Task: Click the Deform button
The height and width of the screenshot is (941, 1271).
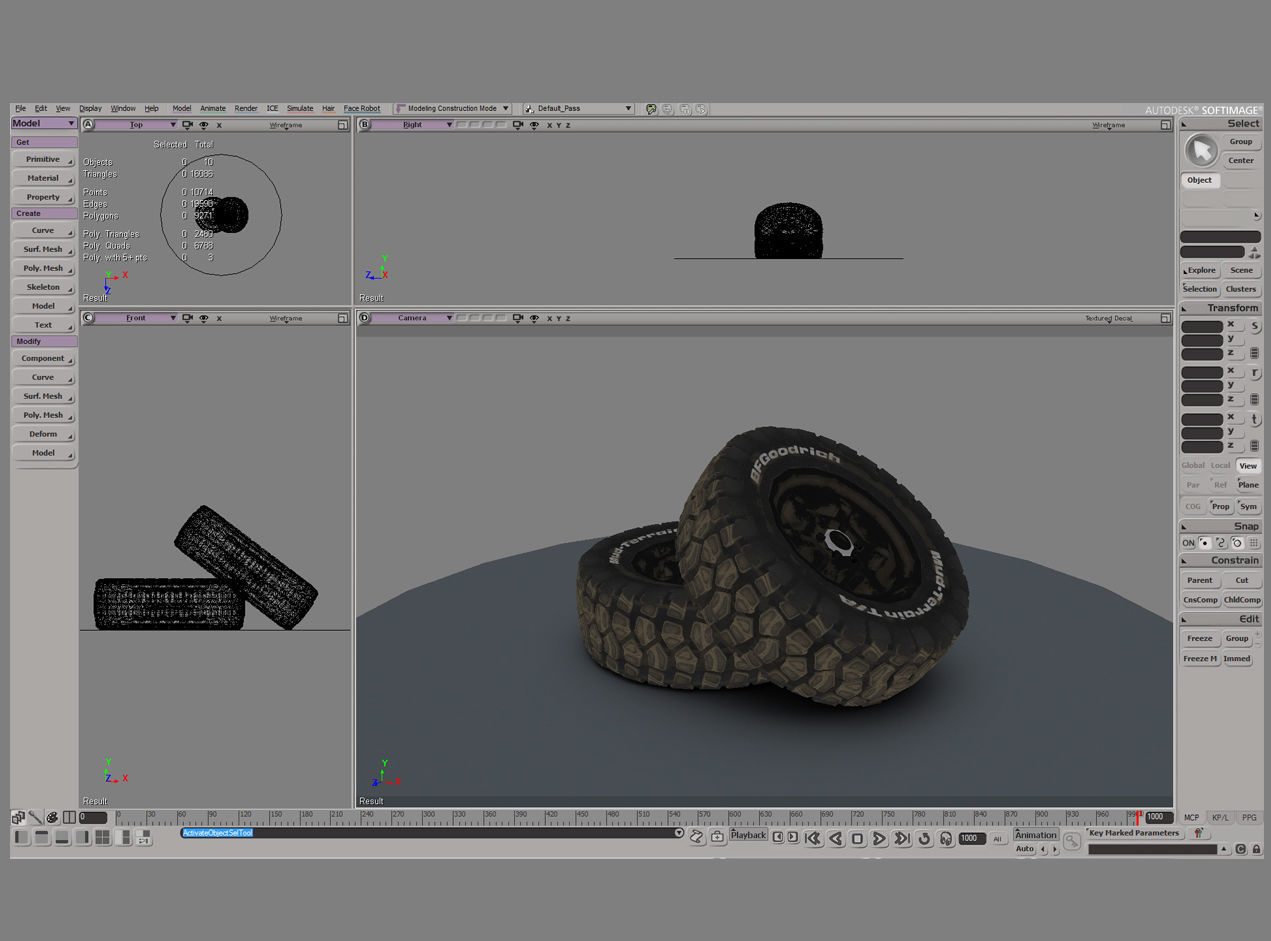Action: 44,434
